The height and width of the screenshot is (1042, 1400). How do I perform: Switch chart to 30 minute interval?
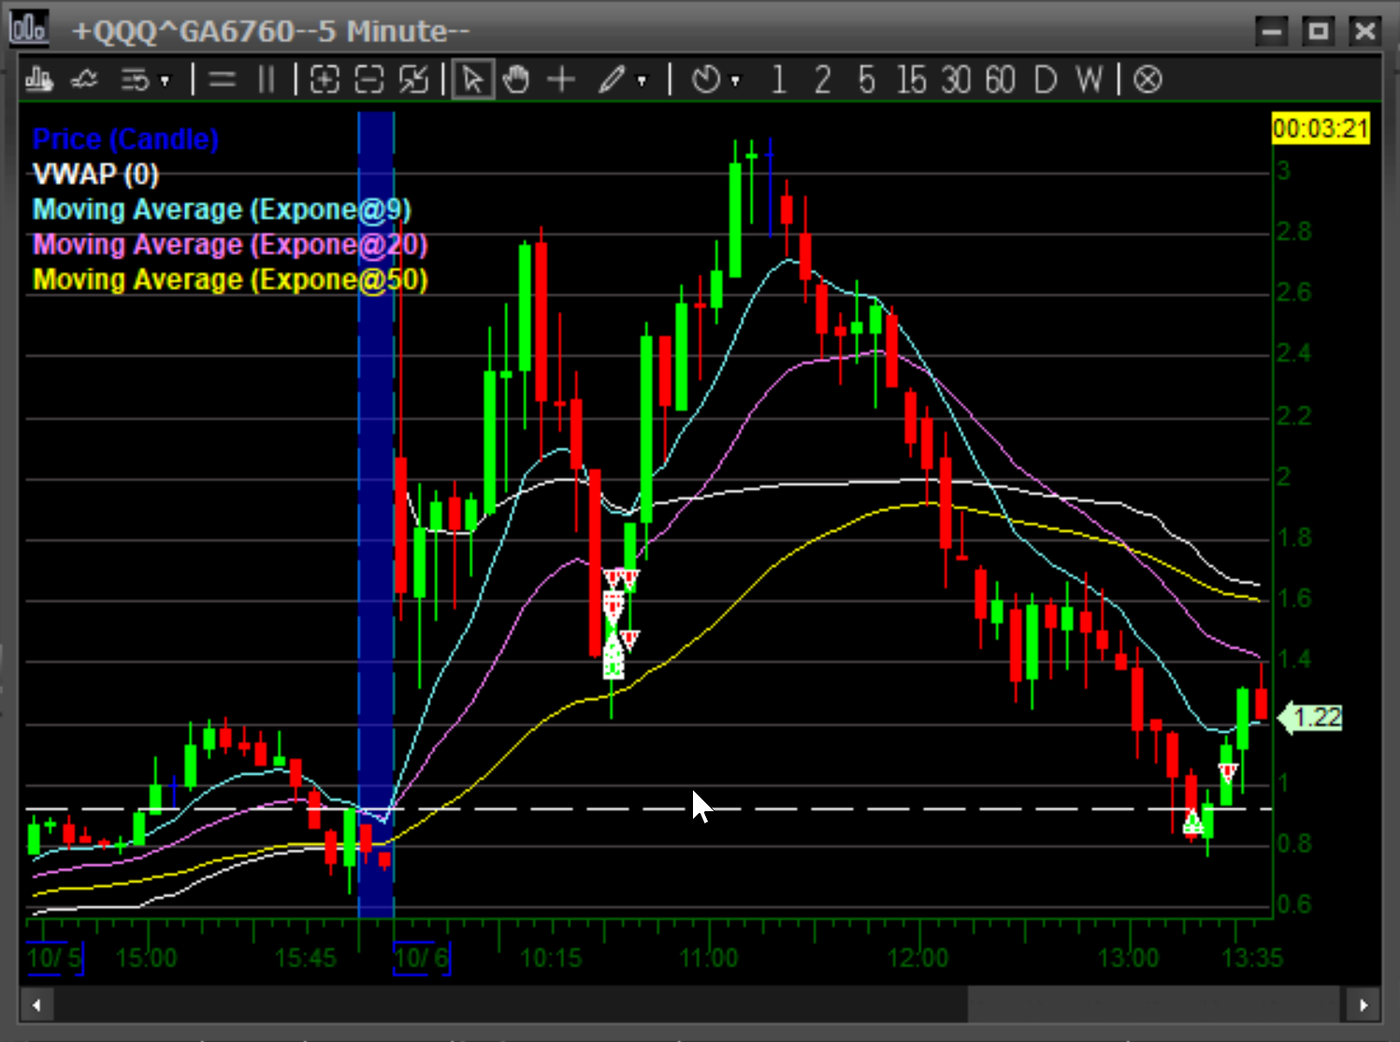(956, 79)
